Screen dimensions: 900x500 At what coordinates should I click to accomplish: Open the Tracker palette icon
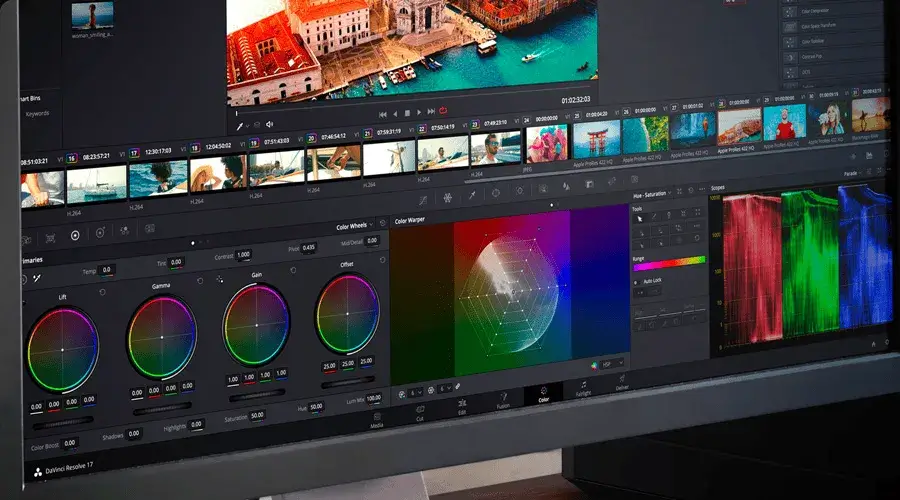click(519, 191)
